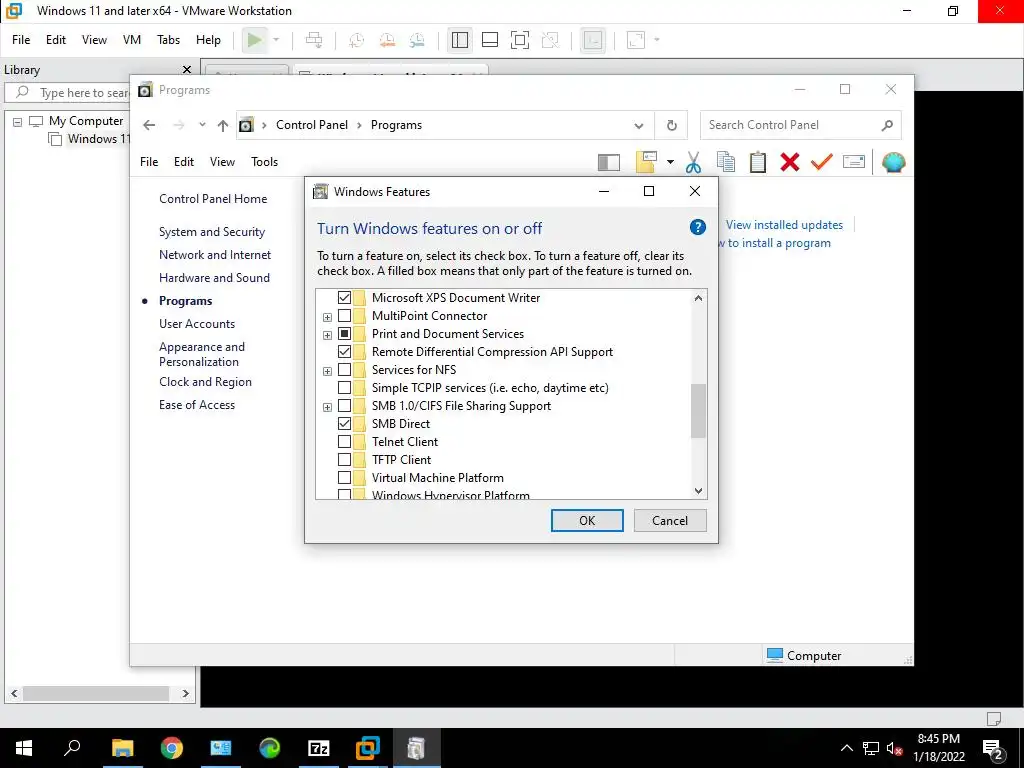Enable Simple TCPIP services checkbox
Image resolution: width=1024 pixels, height=768 pixels.
[344, 388]
